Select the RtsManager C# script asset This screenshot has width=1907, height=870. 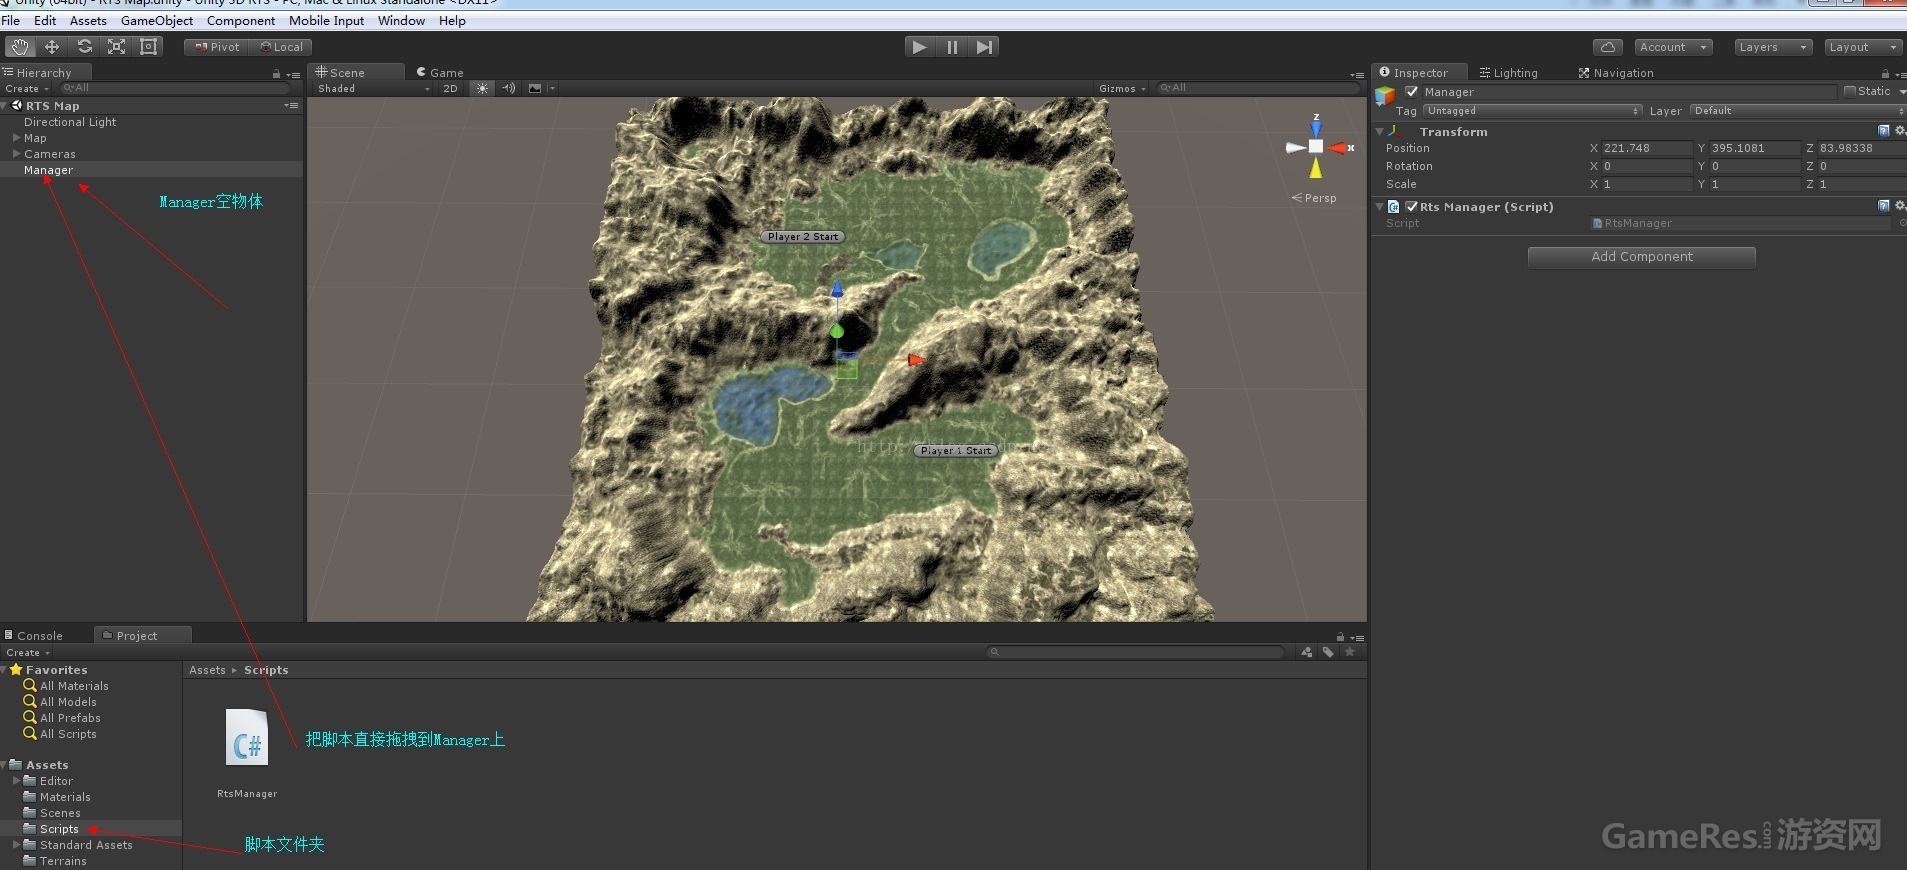(x=247, y=751)
